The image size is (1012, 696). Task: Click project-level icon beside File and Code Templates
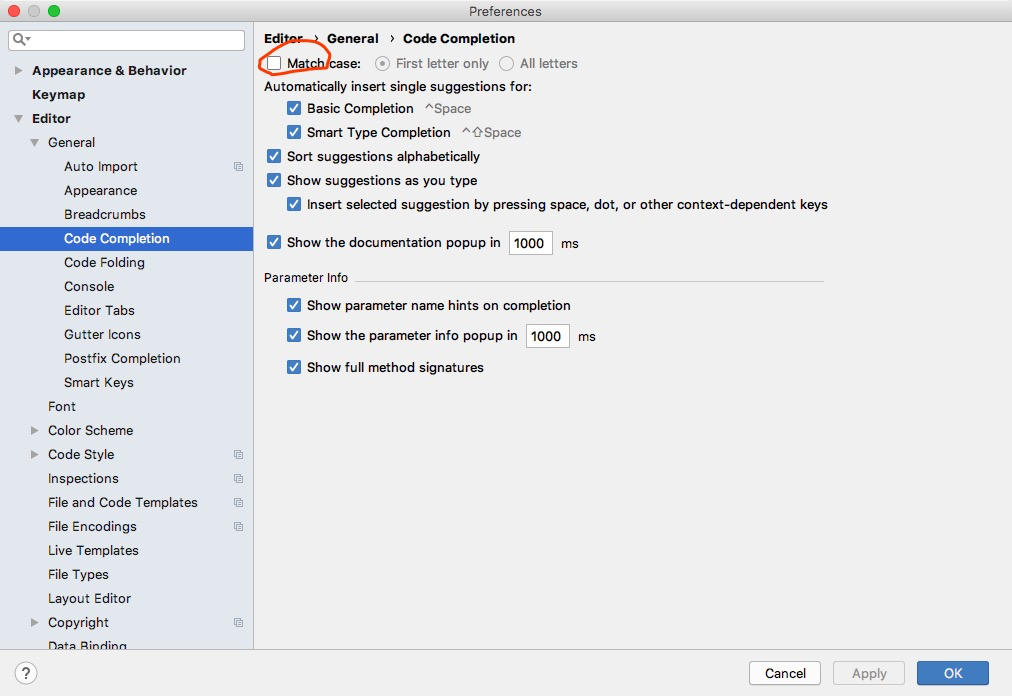(238, 502)
